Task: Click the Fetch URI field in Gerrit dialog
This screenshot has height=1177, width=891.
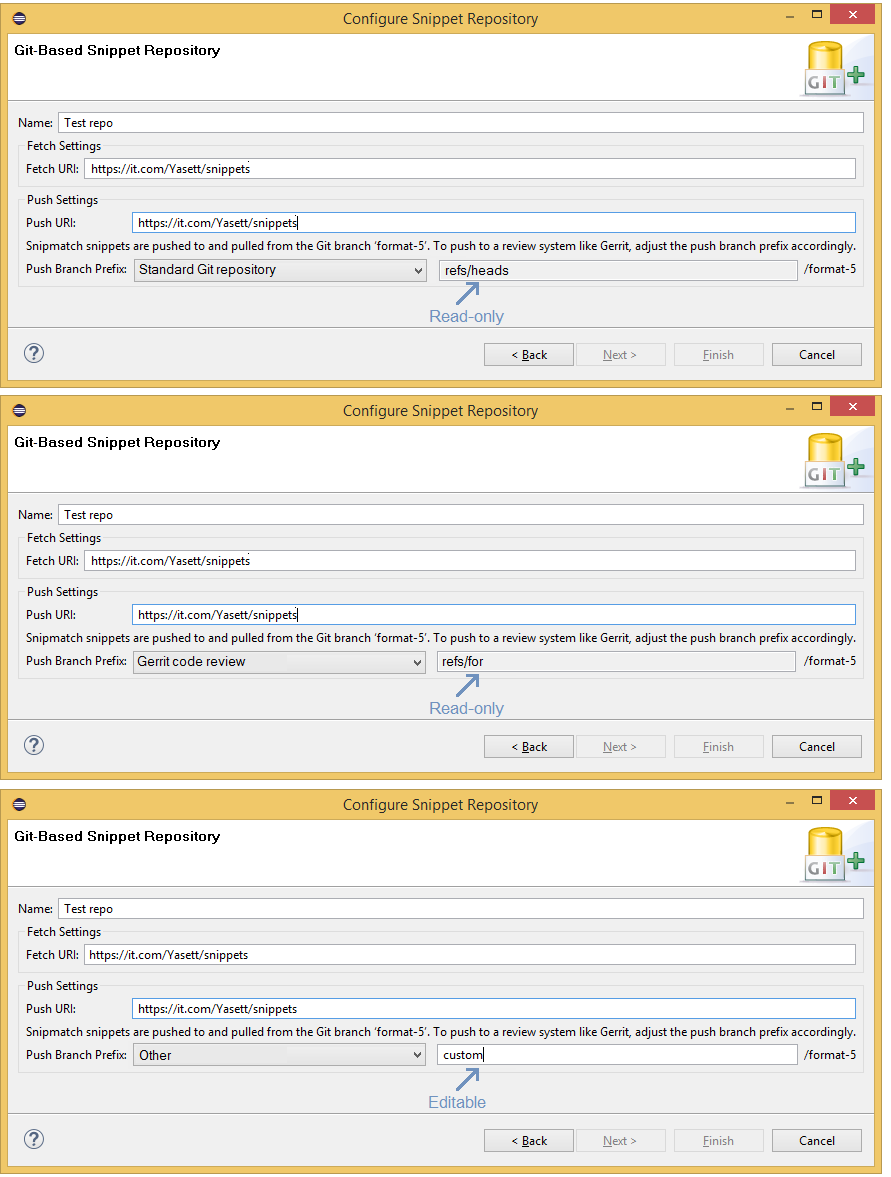Action: tap(470, 561)
